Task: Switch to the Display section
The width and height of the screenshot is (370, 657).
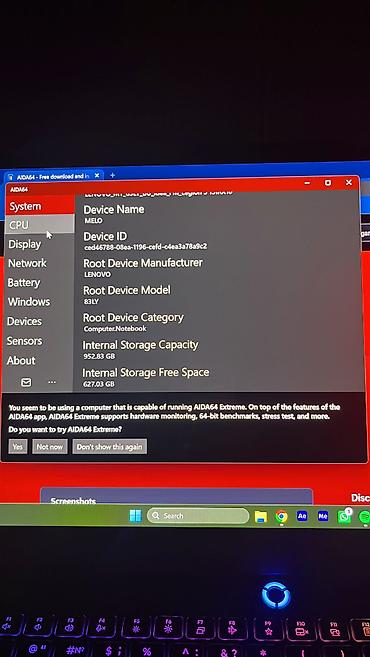Action: point(25,244)
